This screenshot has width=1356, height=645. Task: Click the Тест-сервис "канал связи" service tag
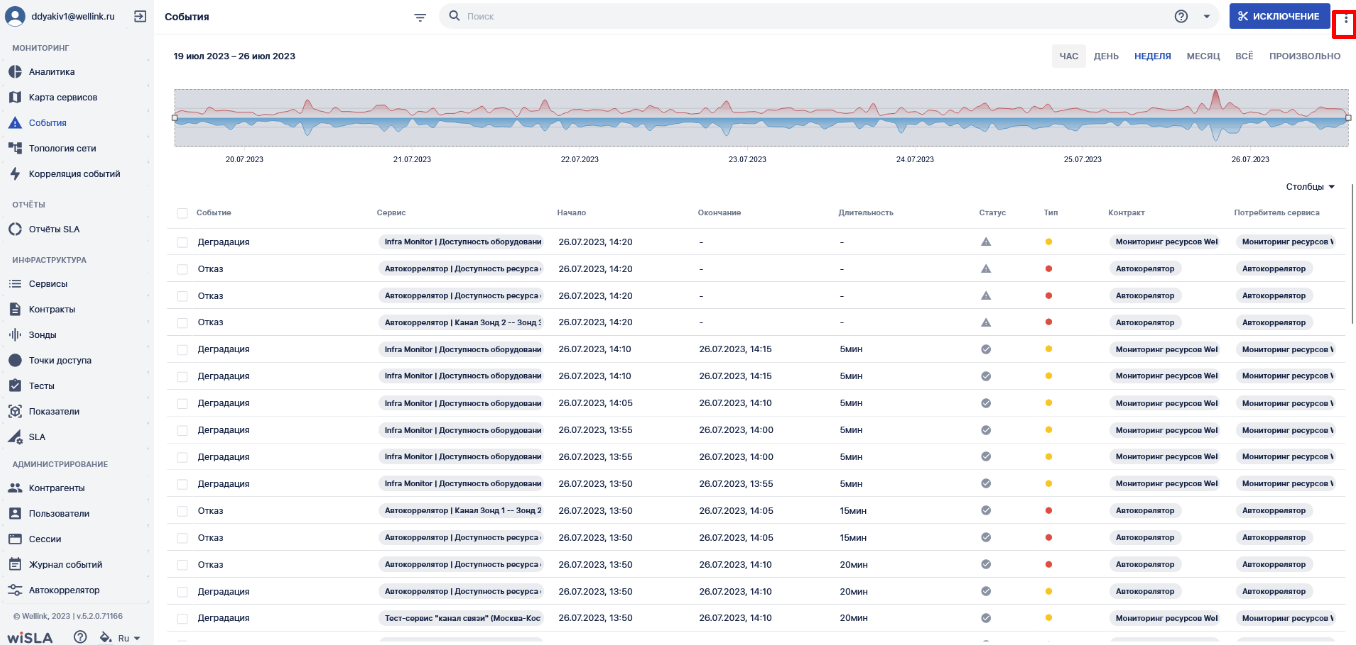pos(462,618)
